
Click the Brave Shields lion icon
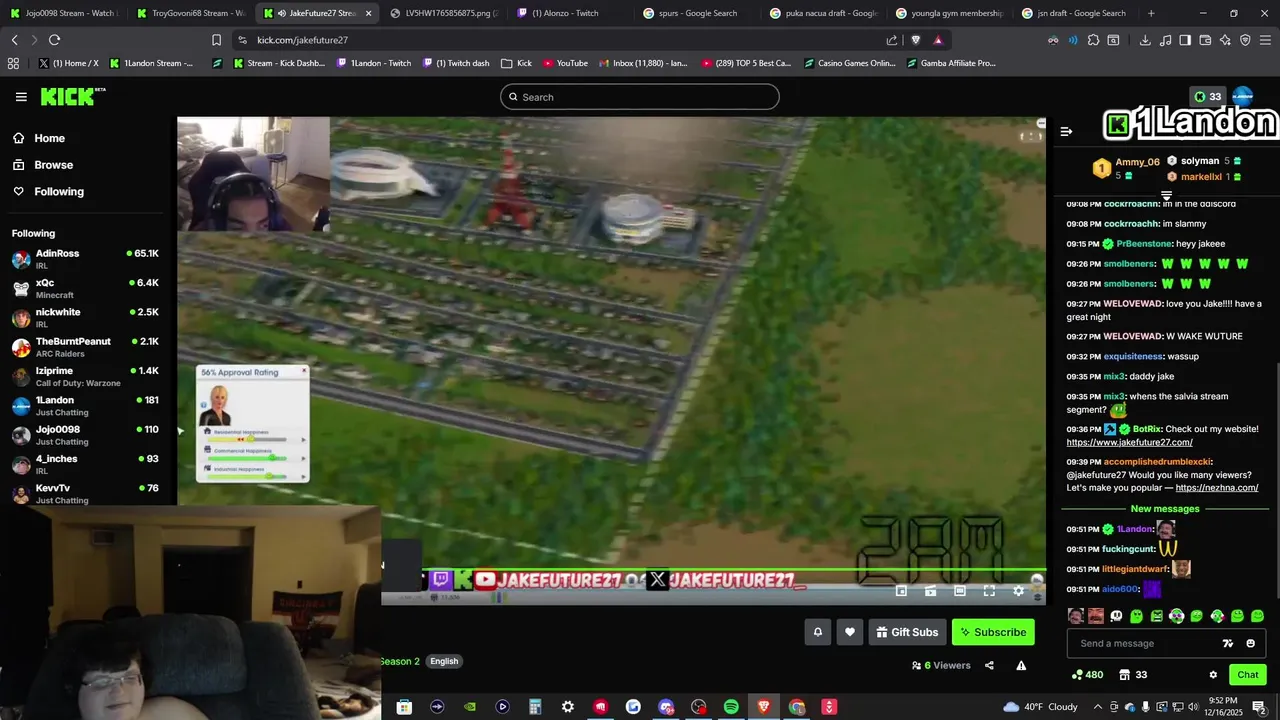(915, 40)
